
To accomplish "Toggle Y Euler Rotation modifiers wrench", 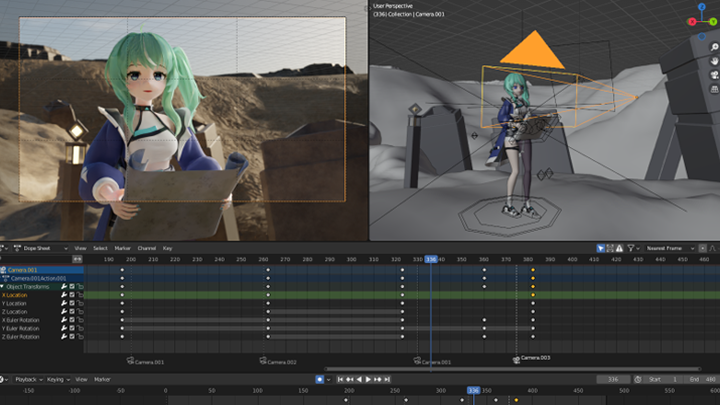I will pyautogui.click(x=64, y=328).
